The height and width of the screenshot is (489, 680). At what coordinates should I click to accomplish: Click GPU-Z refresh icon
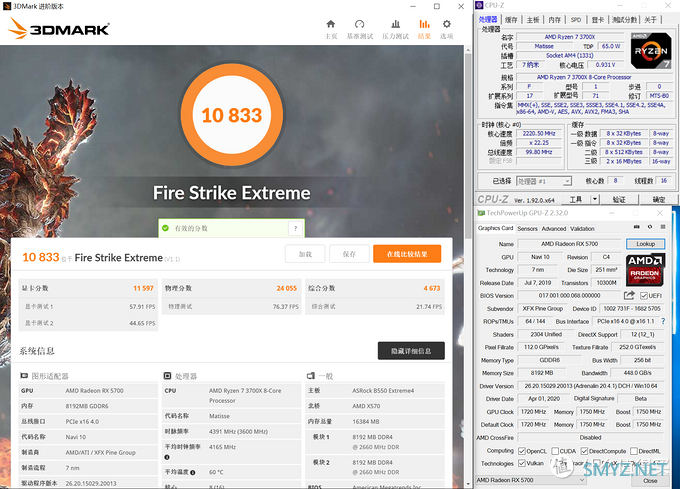650,227
